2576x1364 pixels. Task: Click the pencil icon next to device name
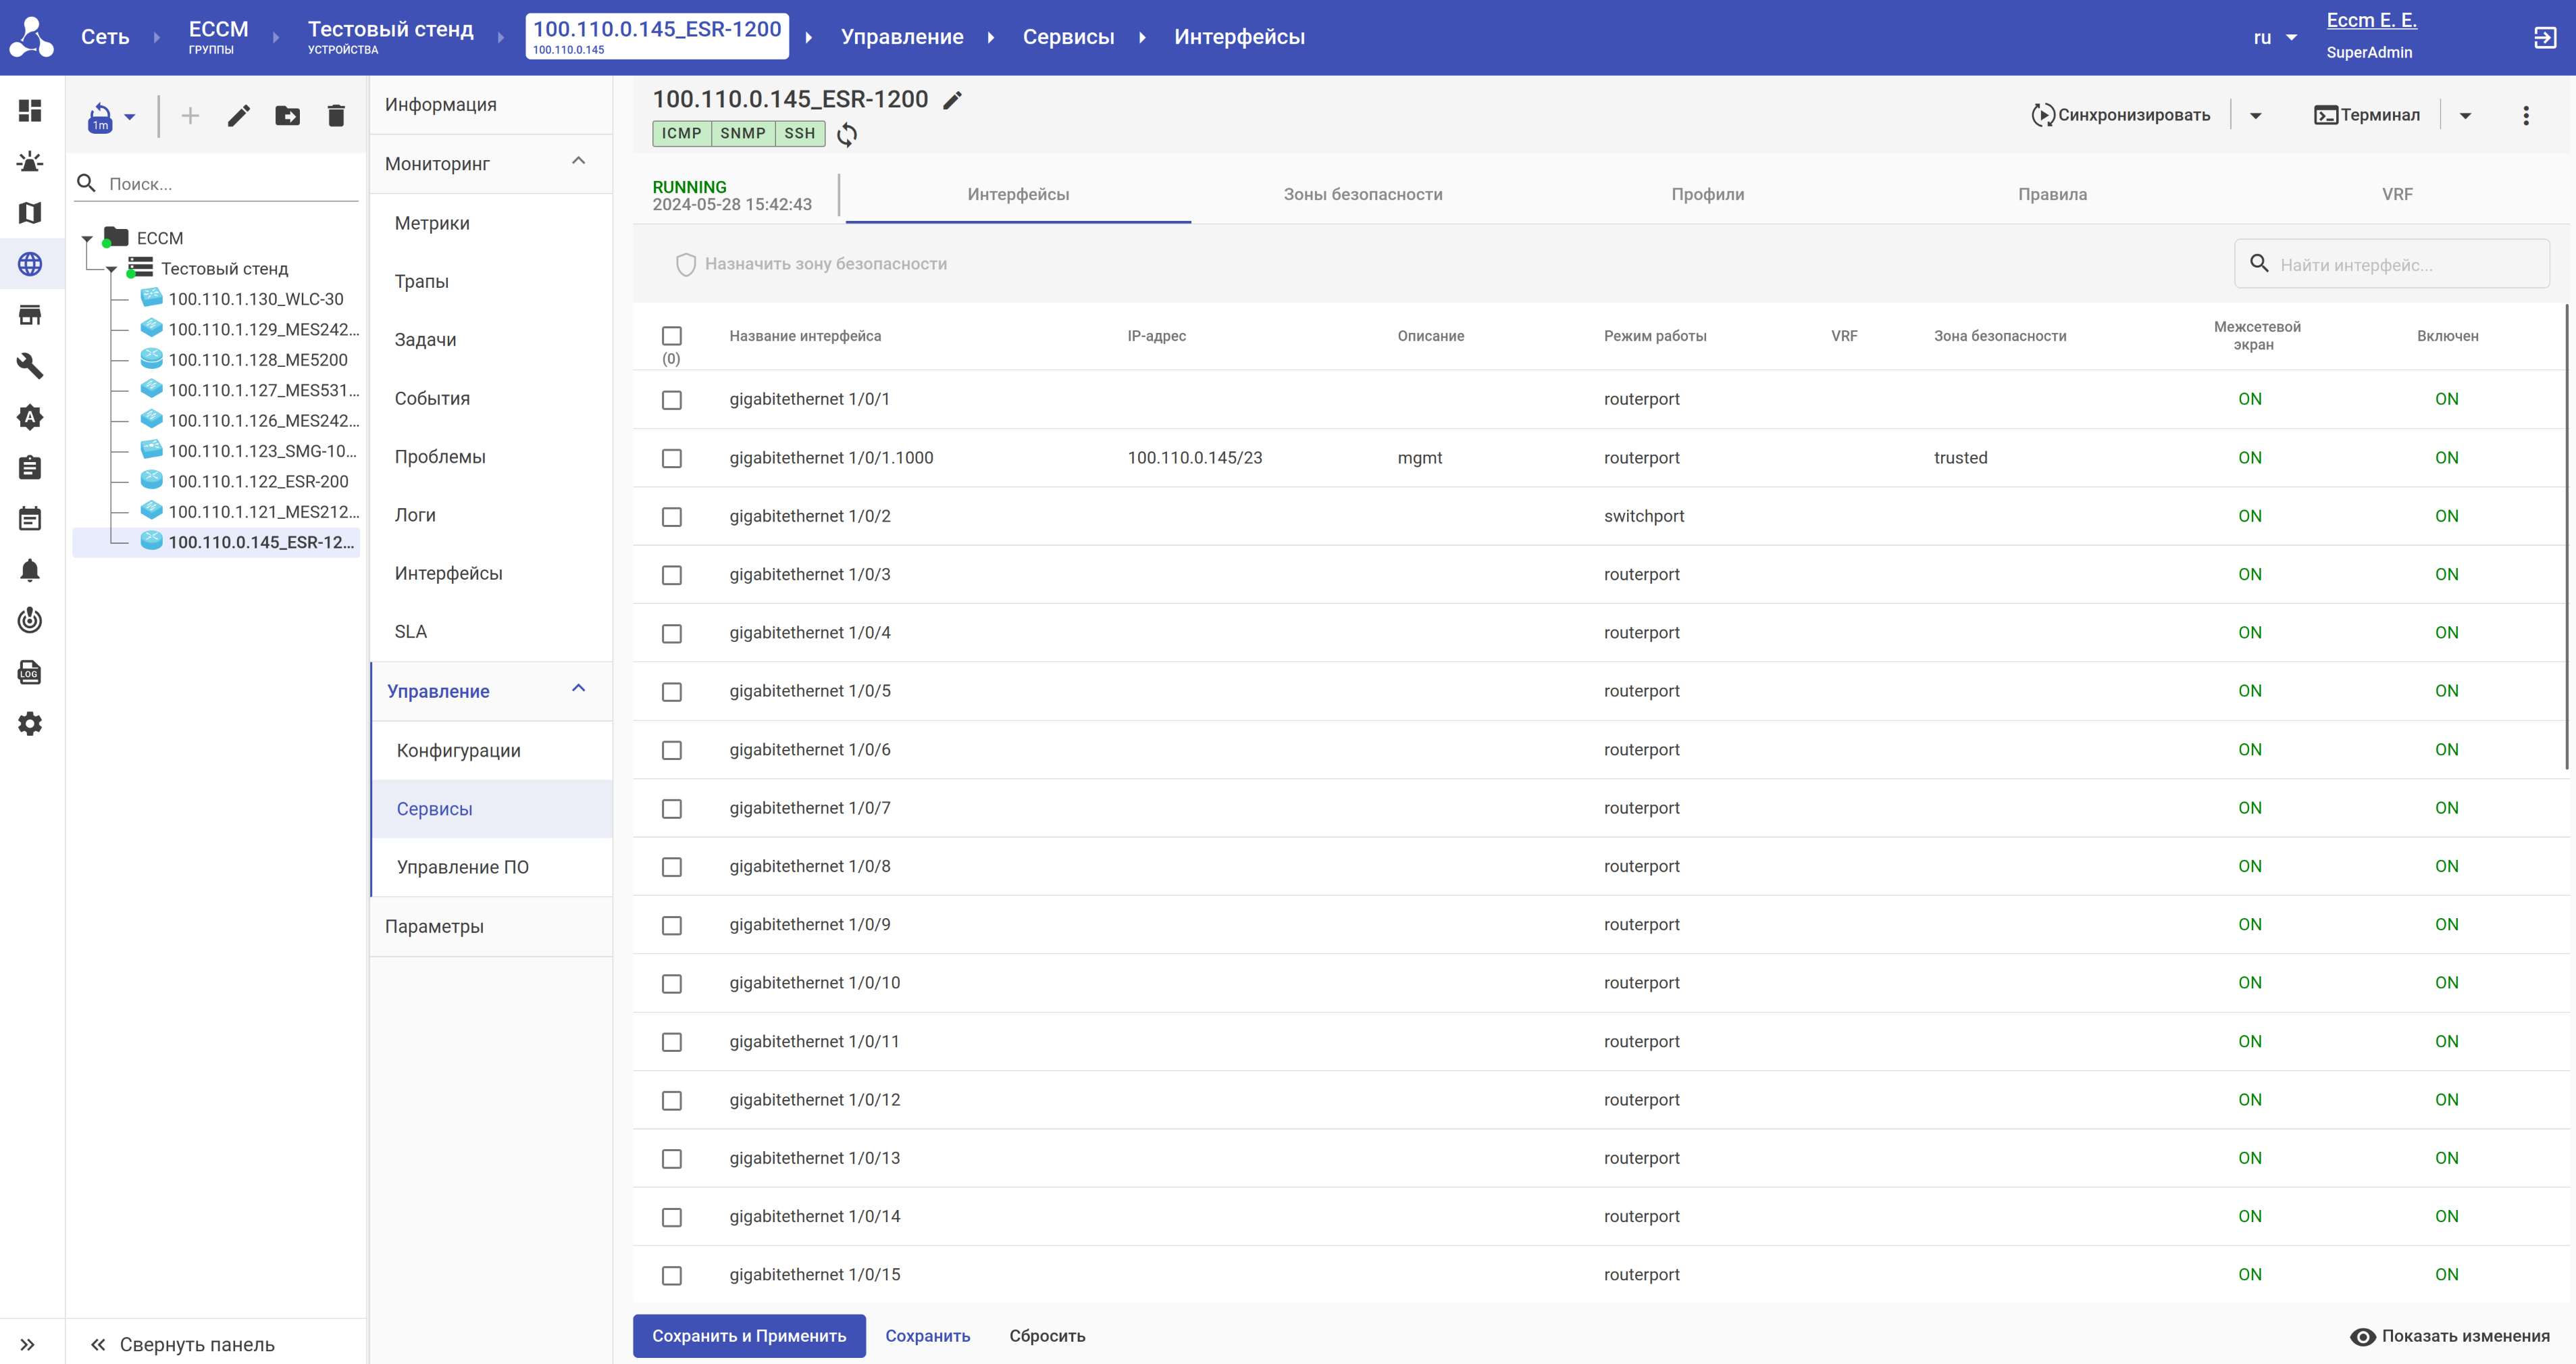[x=952, y=100]
